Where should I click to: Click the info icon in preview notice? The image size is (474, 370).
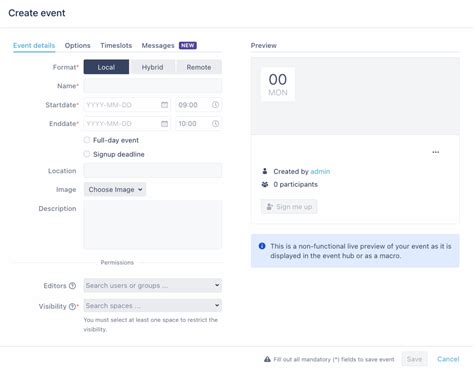[x=262, y=246]
